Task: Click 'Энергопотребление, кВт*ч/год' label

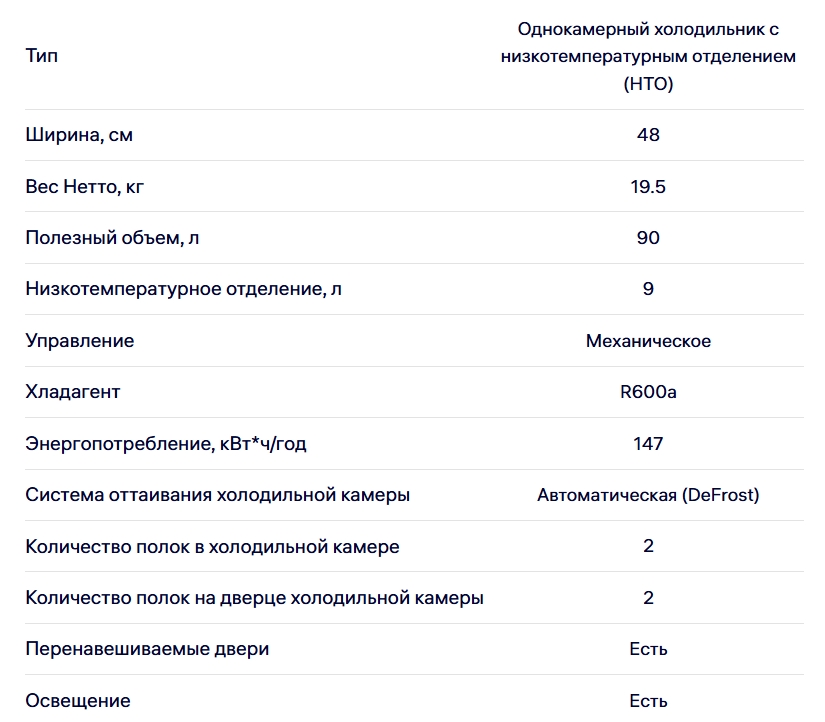Action: [x=166, y=444]
